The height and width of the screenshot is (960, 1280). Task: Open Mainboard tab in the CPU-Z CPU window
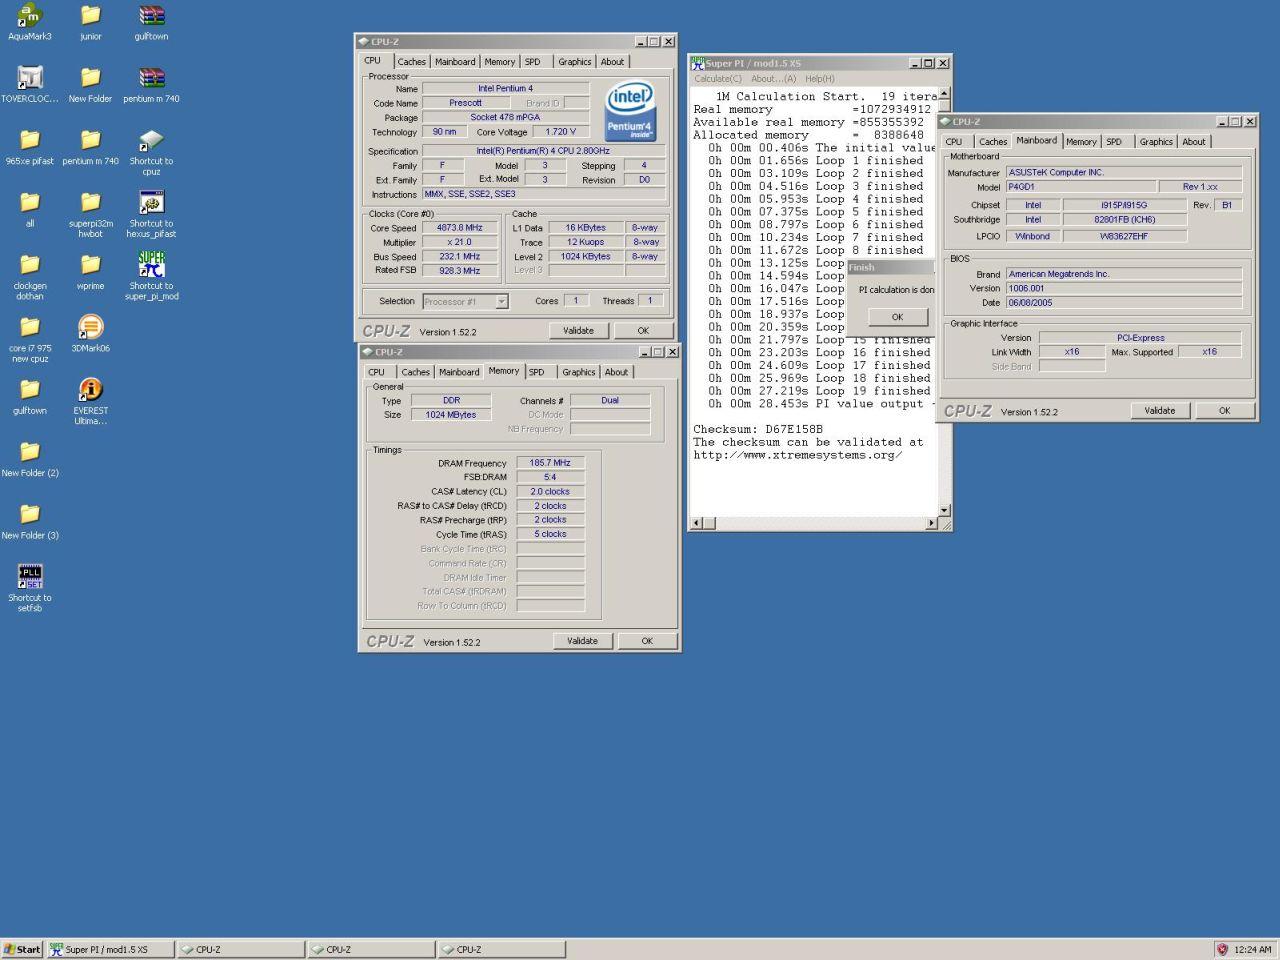point(455,62)
